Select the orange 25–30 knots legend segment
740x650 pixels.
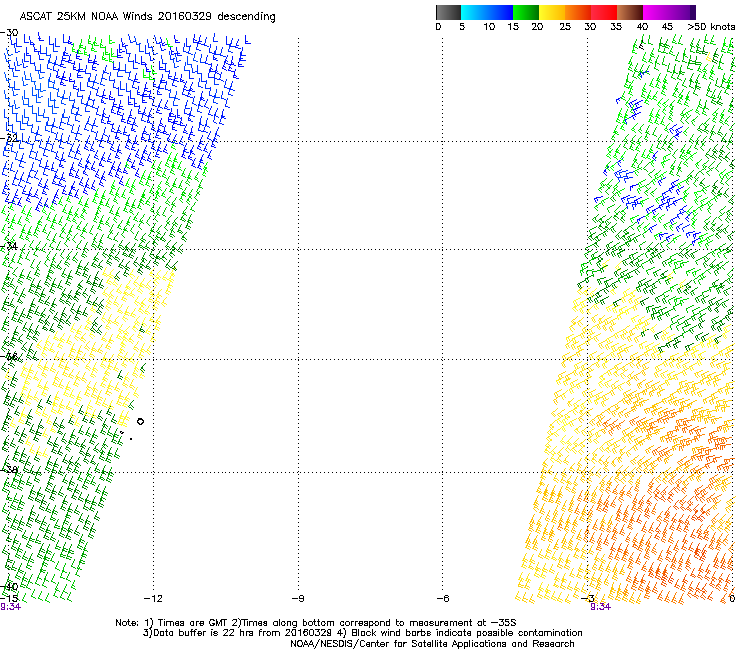tap(578, 12)
